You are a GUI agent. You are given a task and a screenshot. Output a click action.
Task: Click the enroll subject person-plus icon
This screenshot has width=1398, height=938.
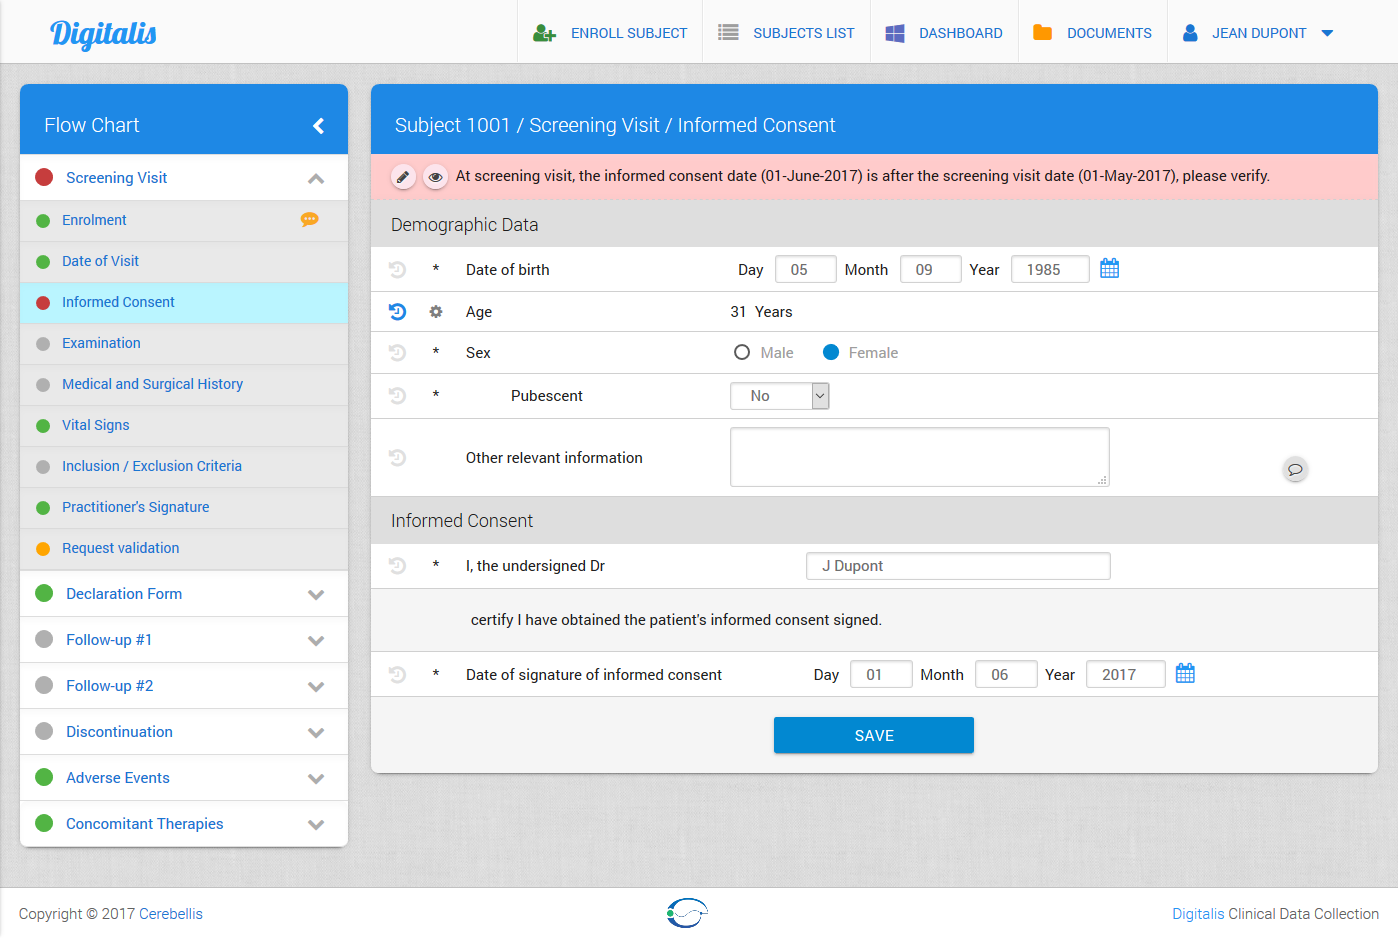coord(544,33)
